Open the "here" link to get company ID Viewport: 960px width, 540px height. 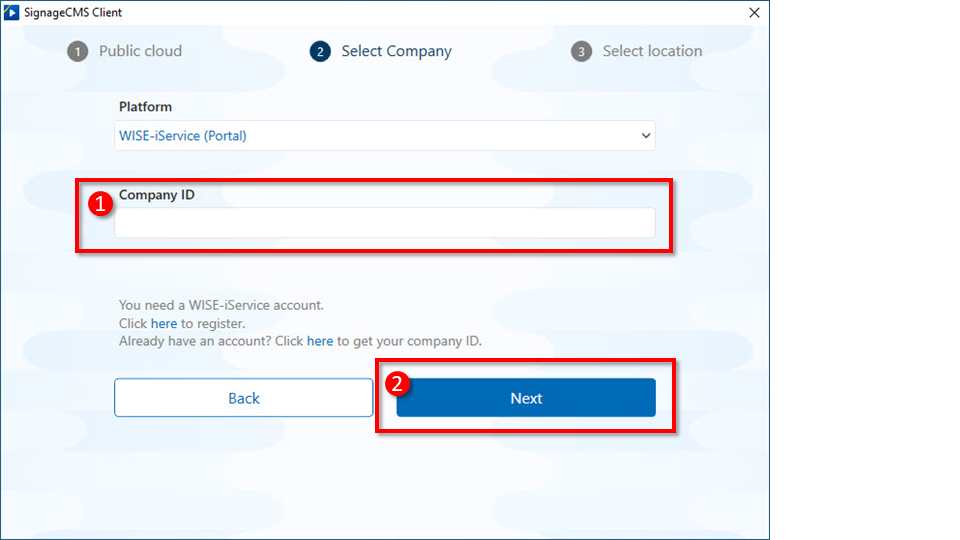pyautogui.click(x=320, y=341)
